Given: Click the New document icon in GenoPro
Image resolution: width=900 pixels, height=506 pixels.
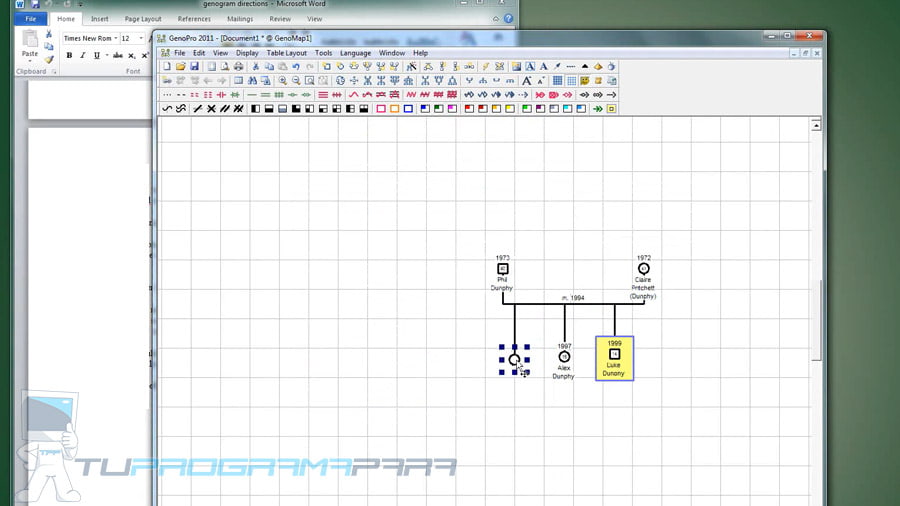Looking at the screenshot, I should coord(166,67).
